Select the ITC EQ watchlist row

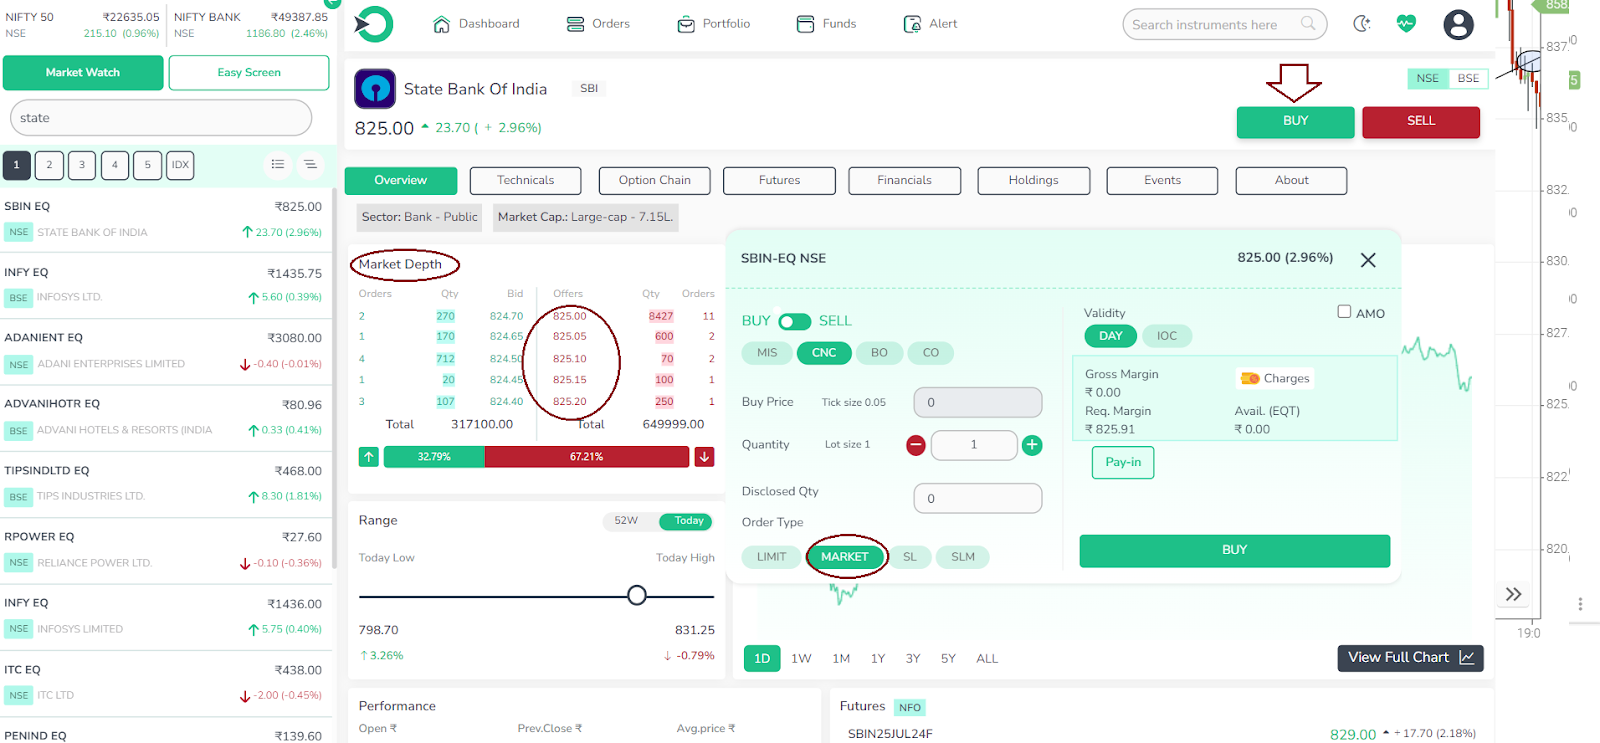(x=164, y=683)
